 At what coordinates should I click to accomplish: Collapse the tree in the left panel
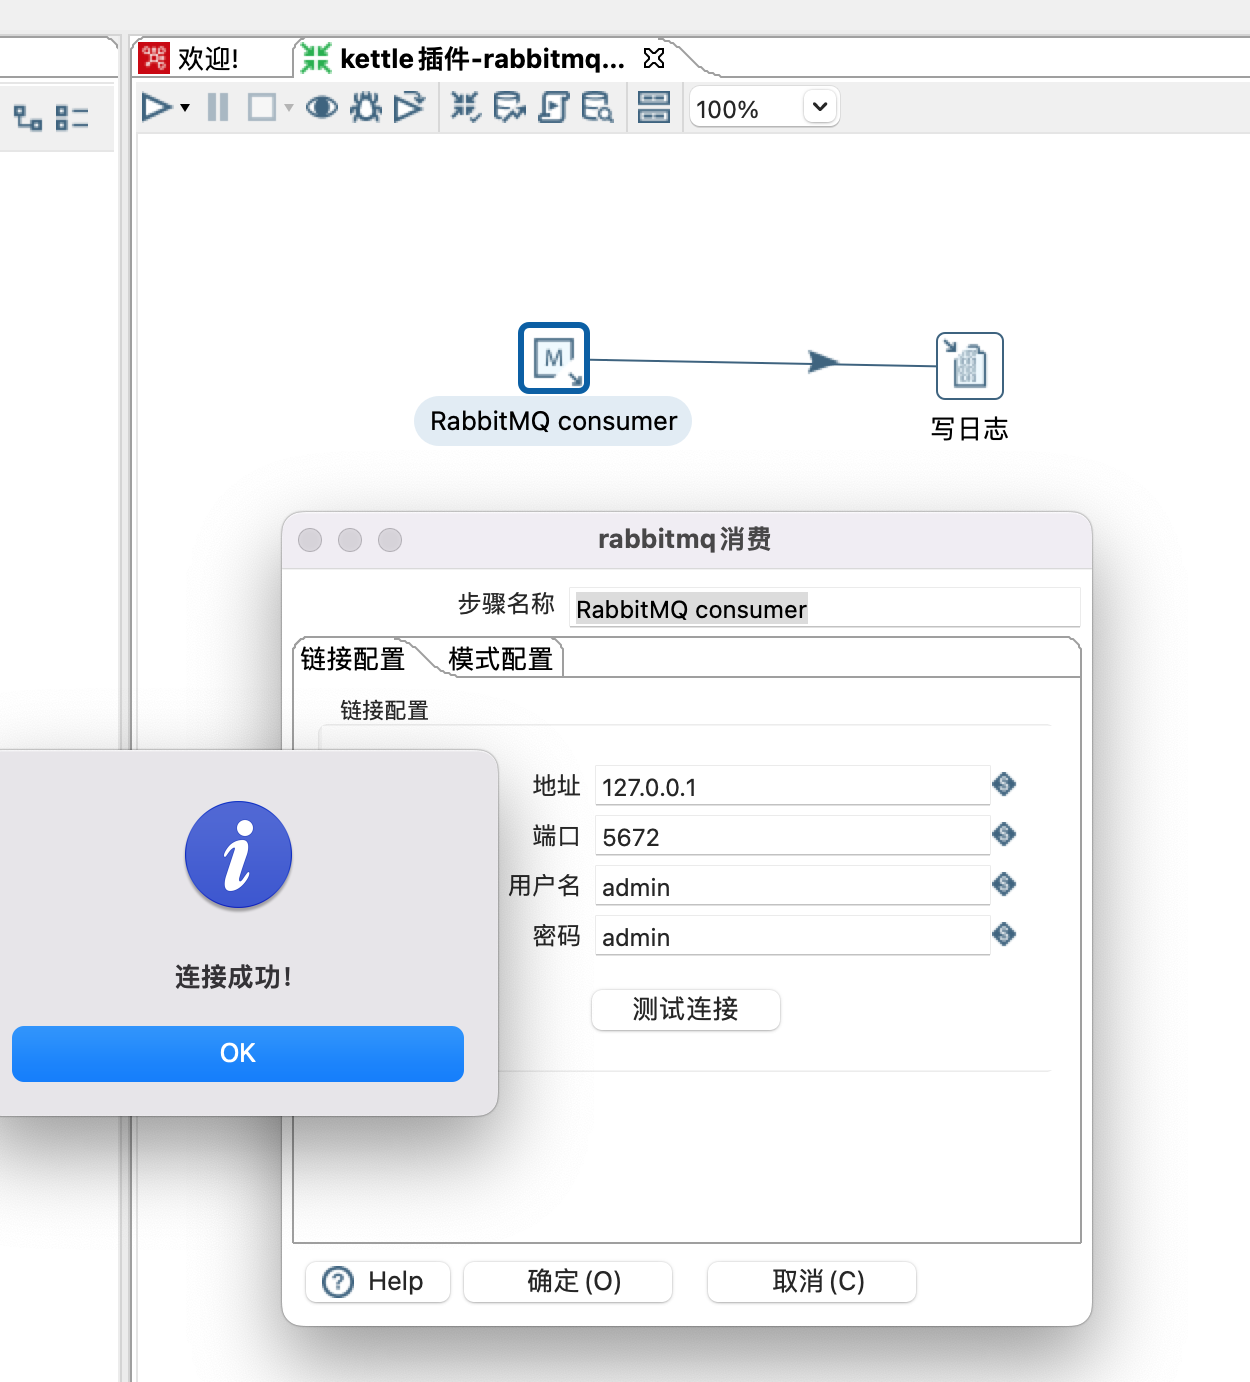click(72, 118)
